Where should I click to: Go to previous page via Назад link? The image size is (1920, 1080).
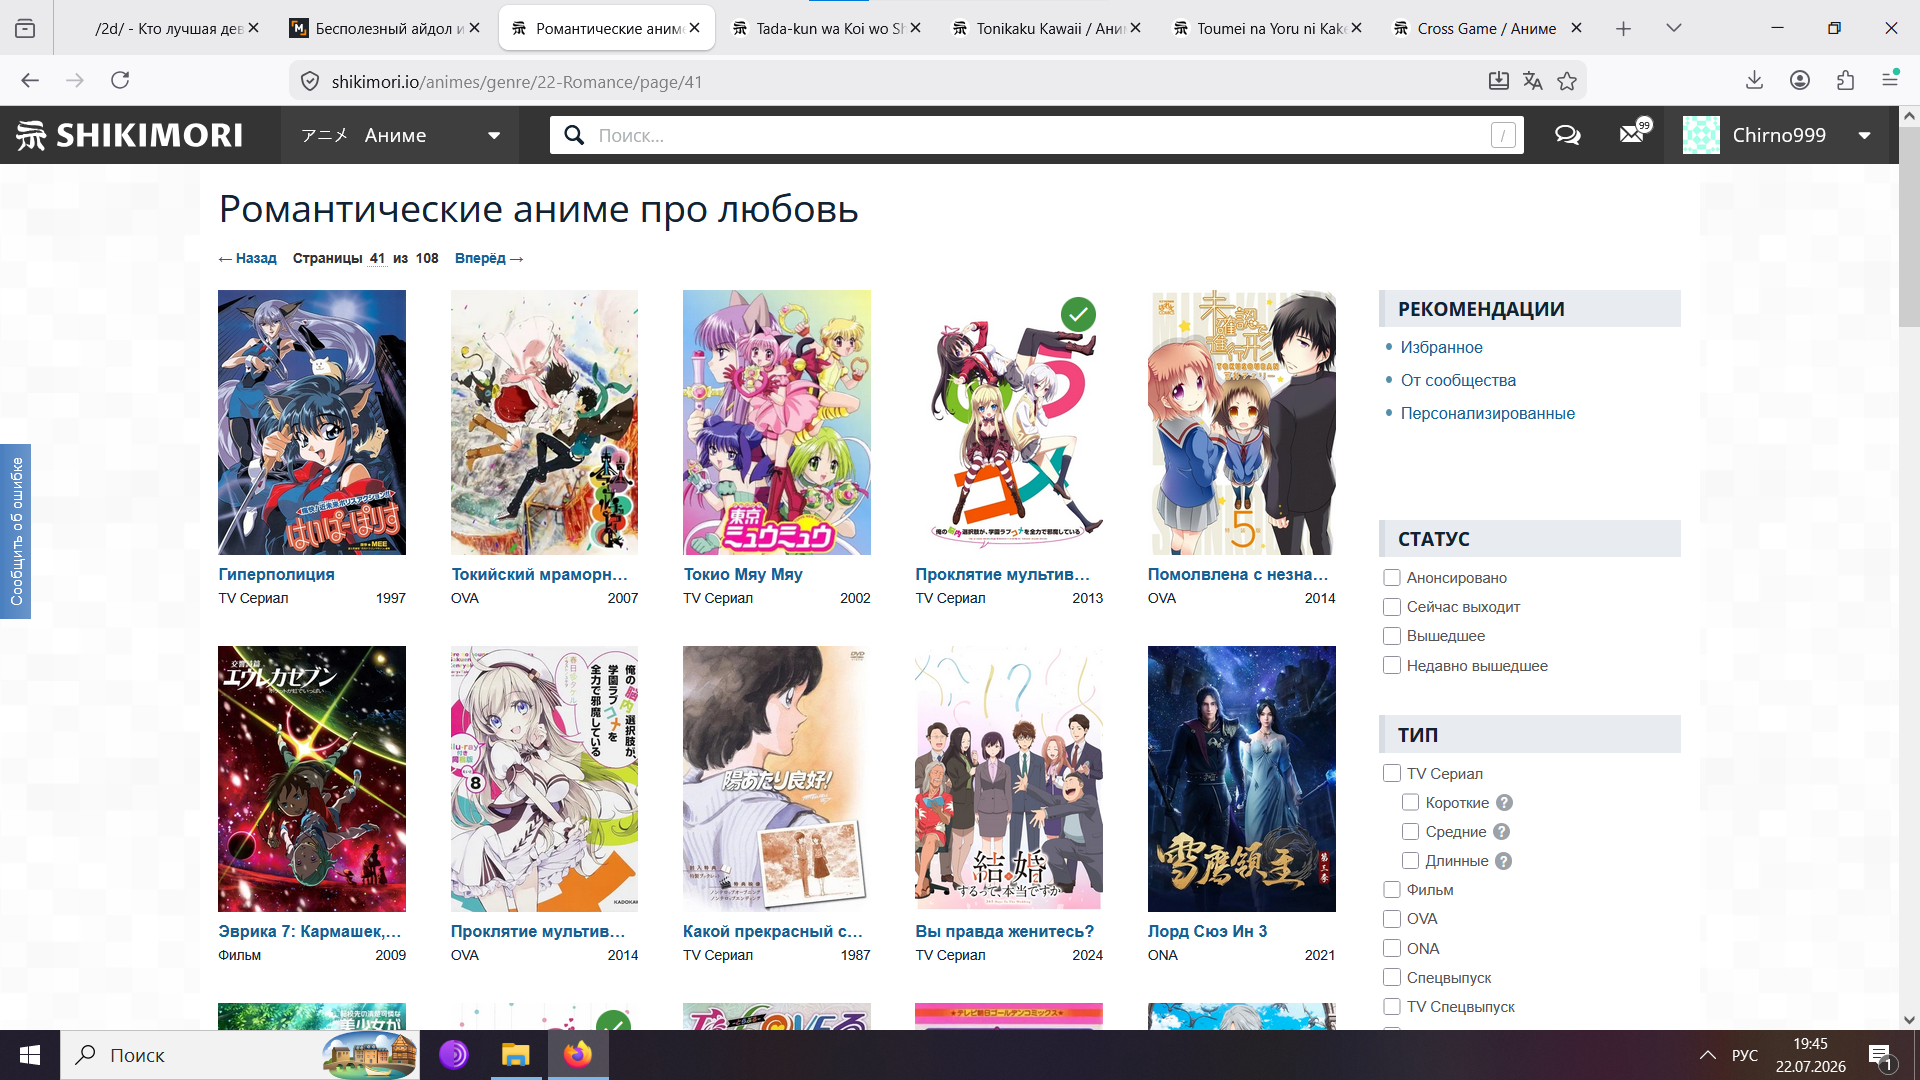[247, 258]
